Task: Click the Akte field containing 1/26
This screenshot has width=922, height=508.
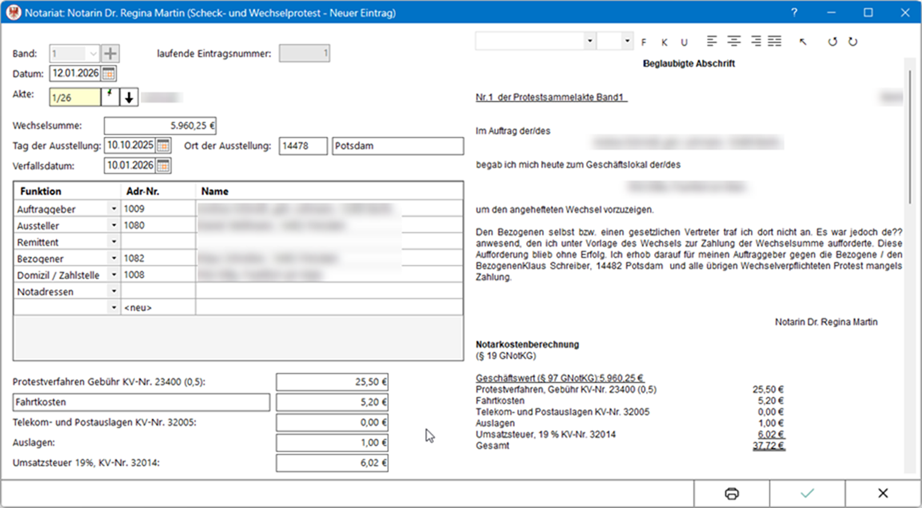Action: (75, 98)
